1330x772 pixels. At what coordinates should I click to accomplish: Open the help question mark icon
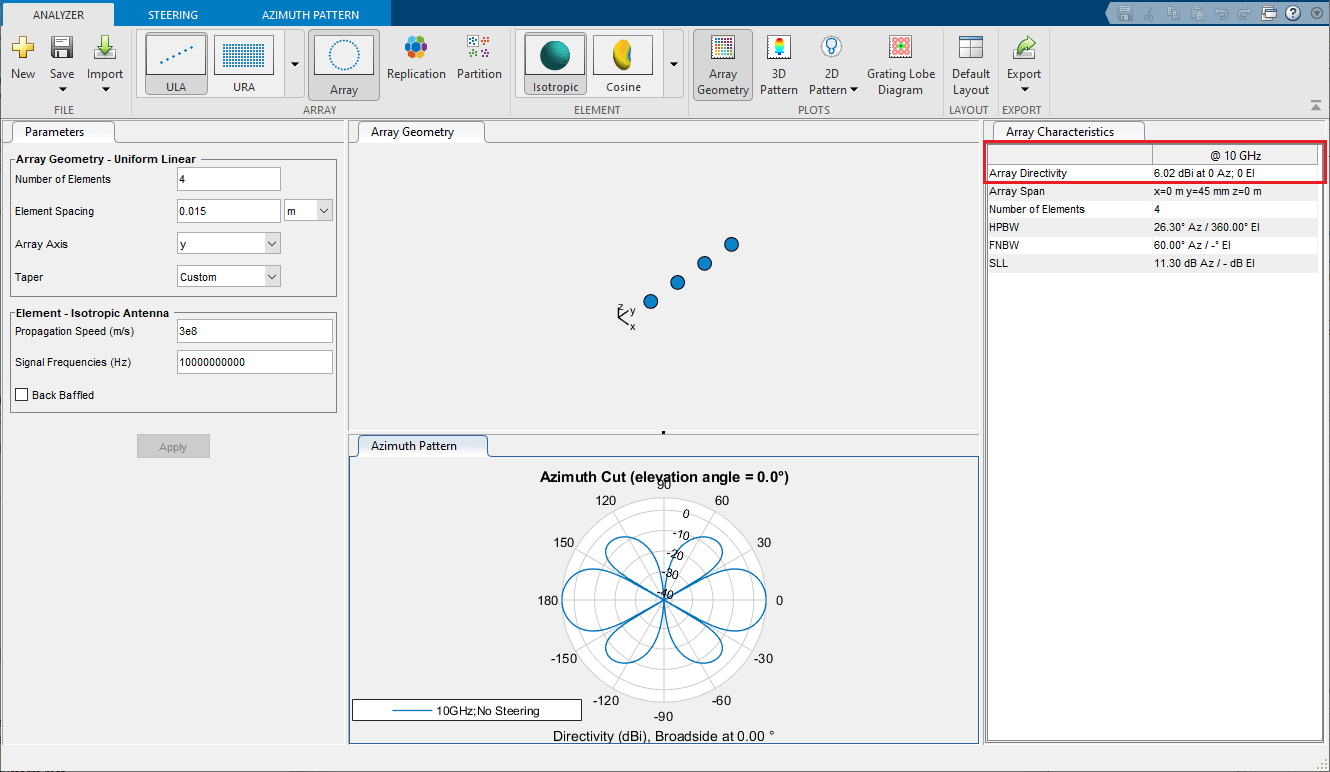(x=1292, y=13)
